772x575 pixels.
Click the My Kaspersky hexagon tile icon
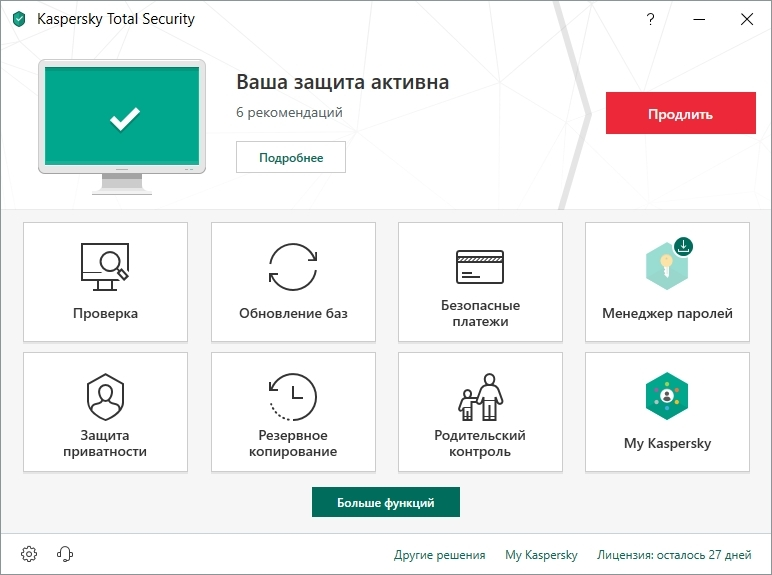(667, 396)
